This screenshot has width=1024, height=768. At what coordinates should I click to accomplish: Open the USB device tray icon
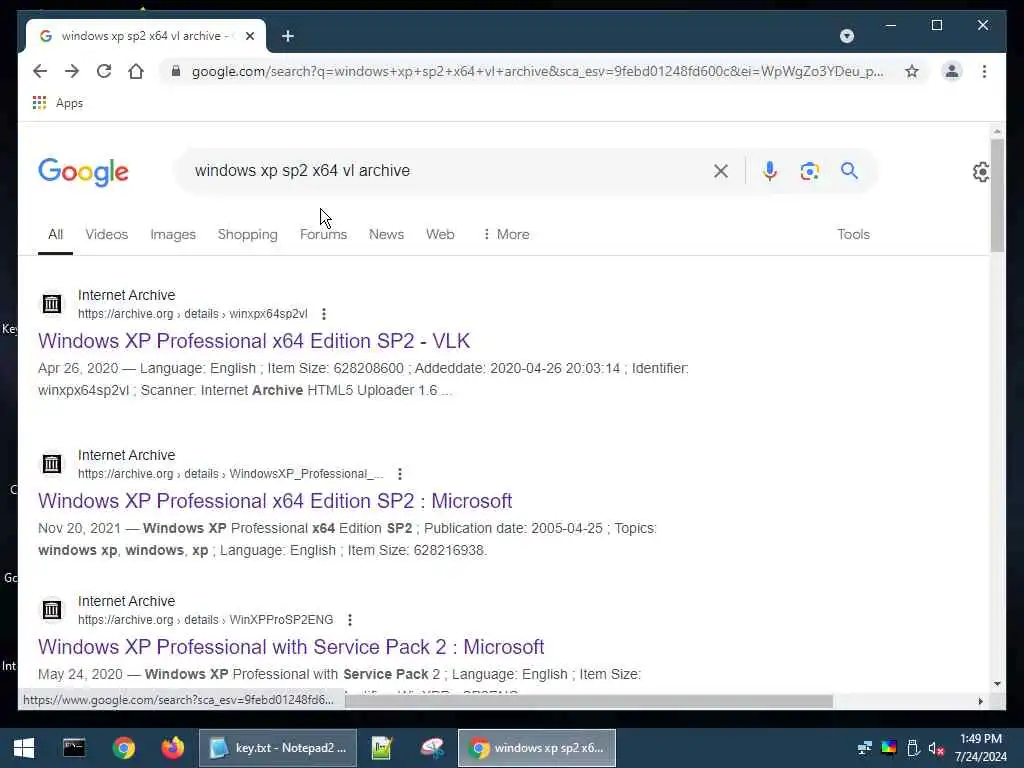click(x=913, y=748)
